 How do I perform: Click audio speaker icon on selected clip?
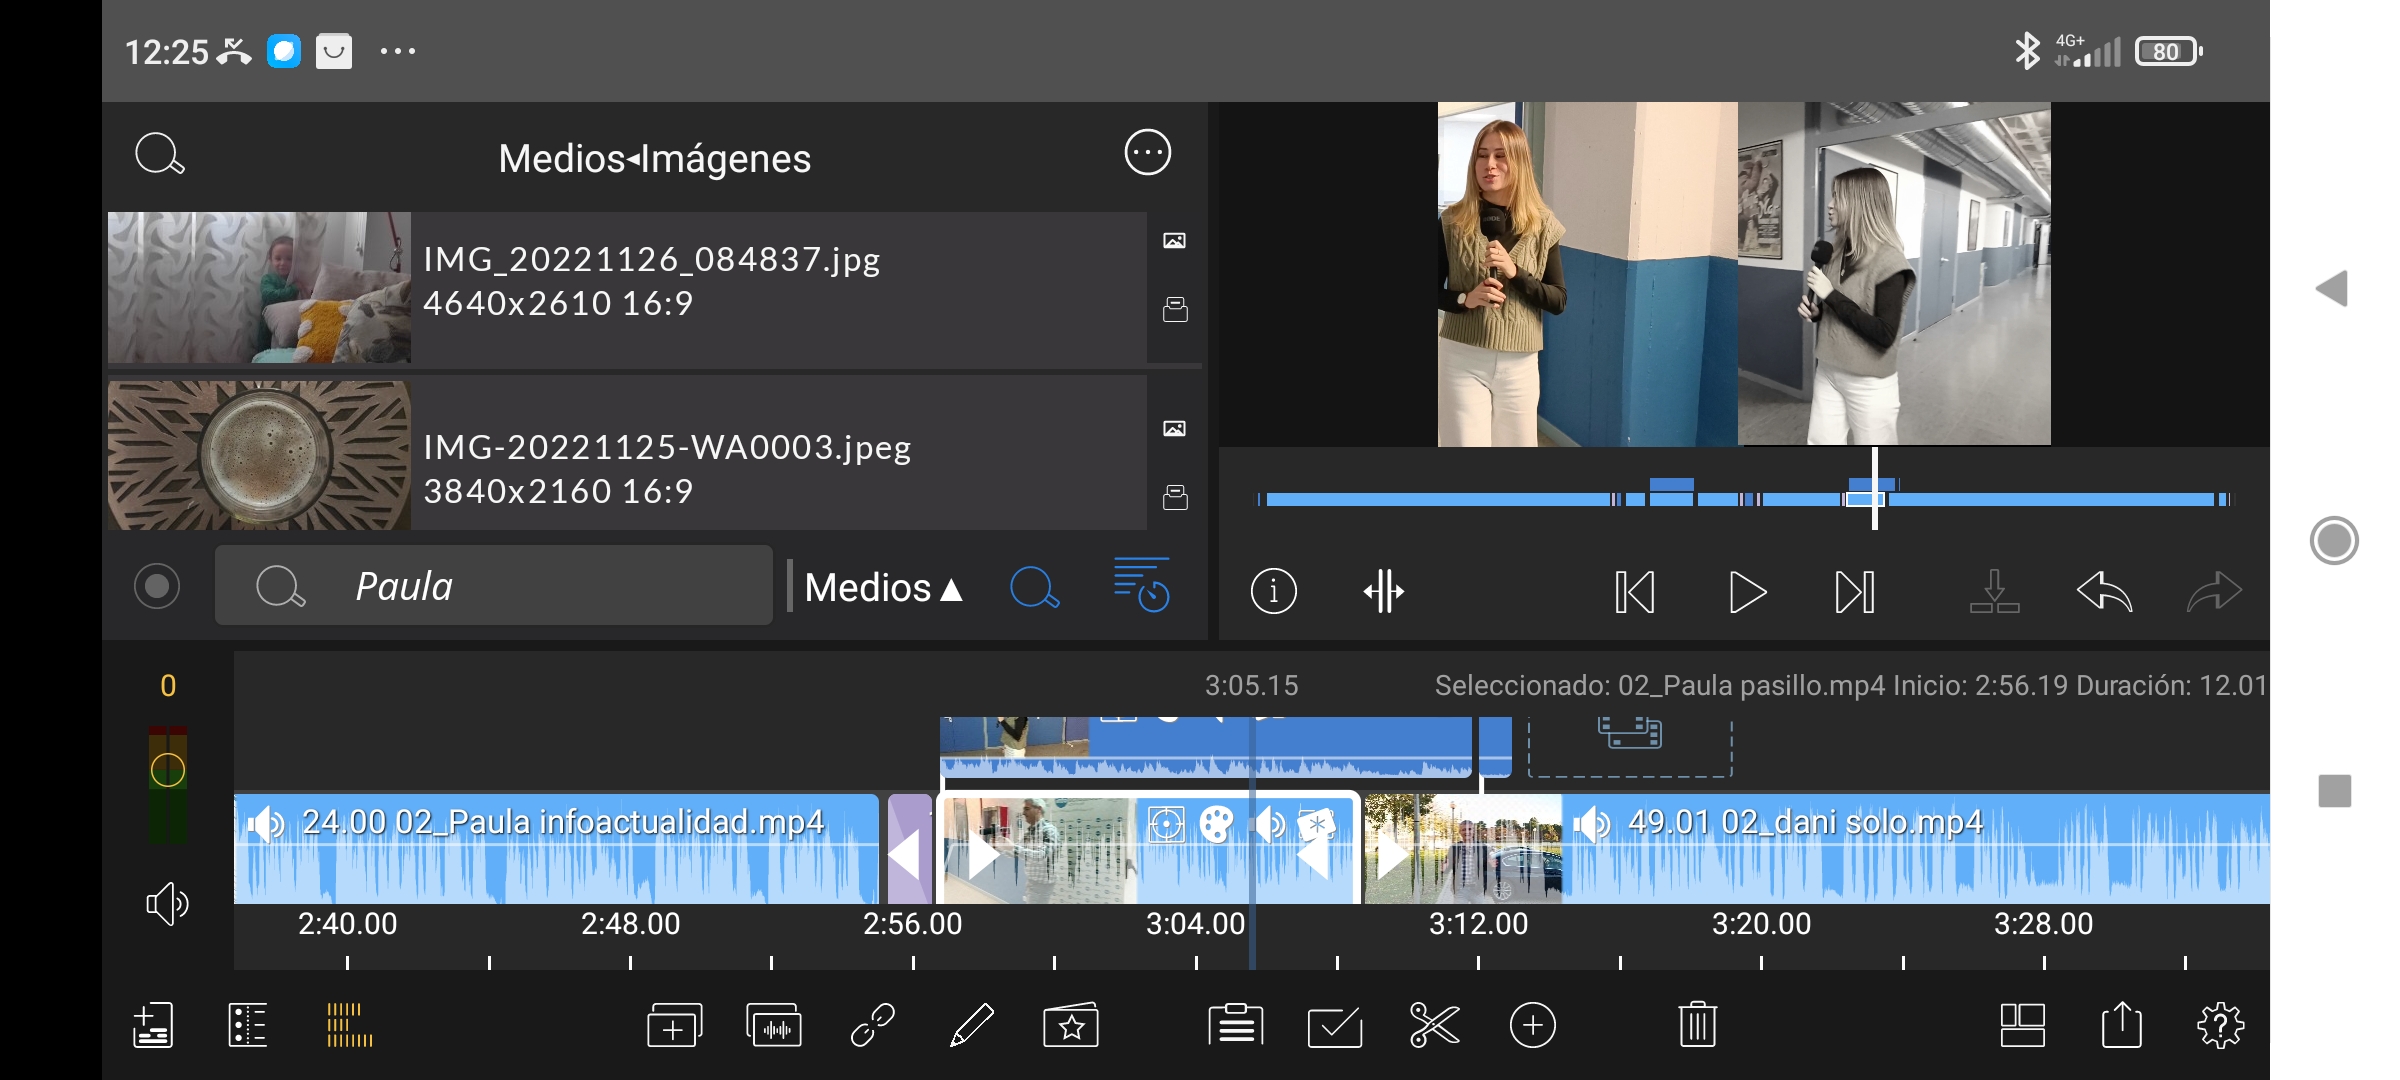tap(1269, 825)
